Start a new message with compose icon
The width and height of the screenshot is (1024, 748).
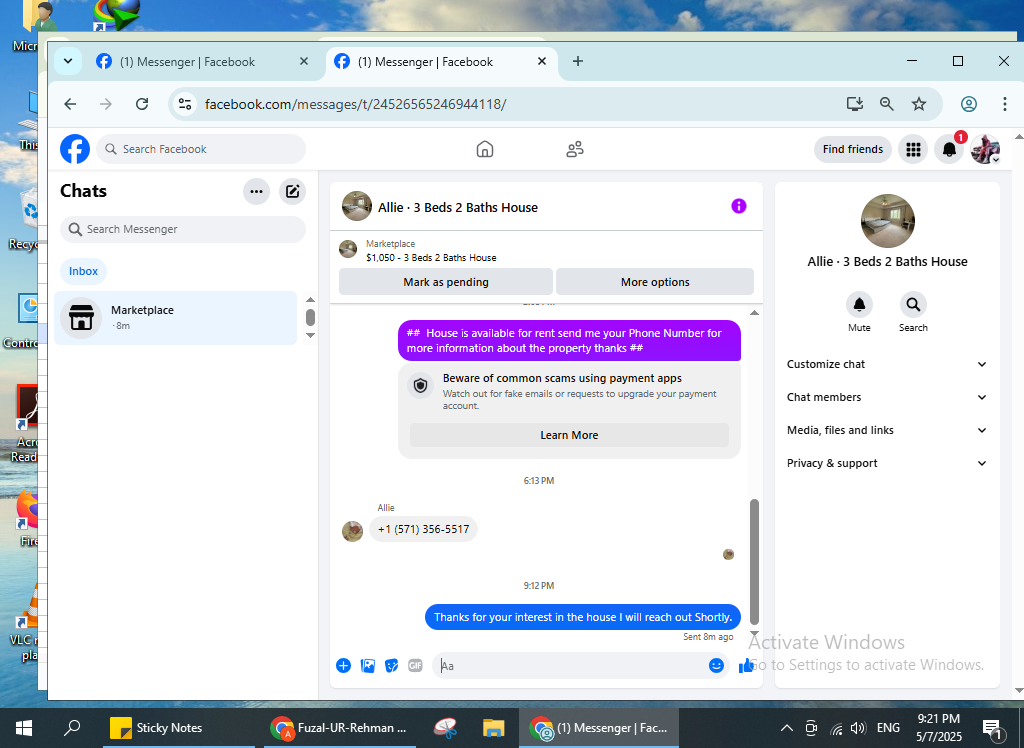[x=293, y=191]
